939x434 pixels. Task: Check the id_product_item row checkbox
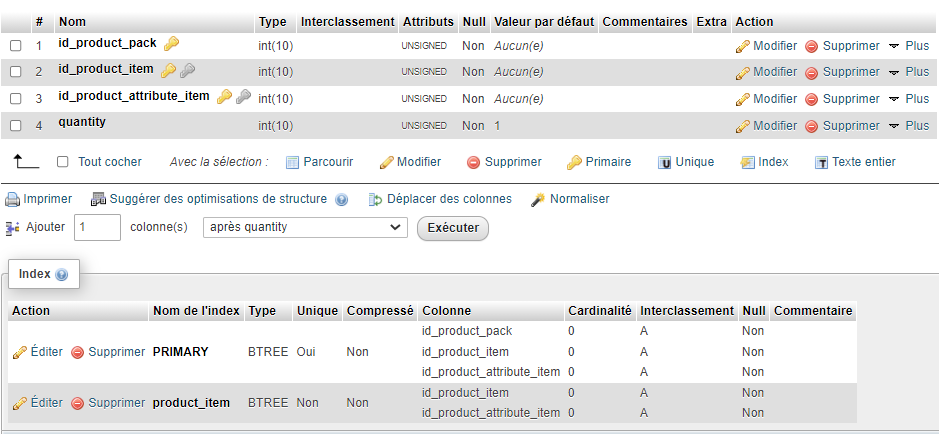[x=15, y=72]
